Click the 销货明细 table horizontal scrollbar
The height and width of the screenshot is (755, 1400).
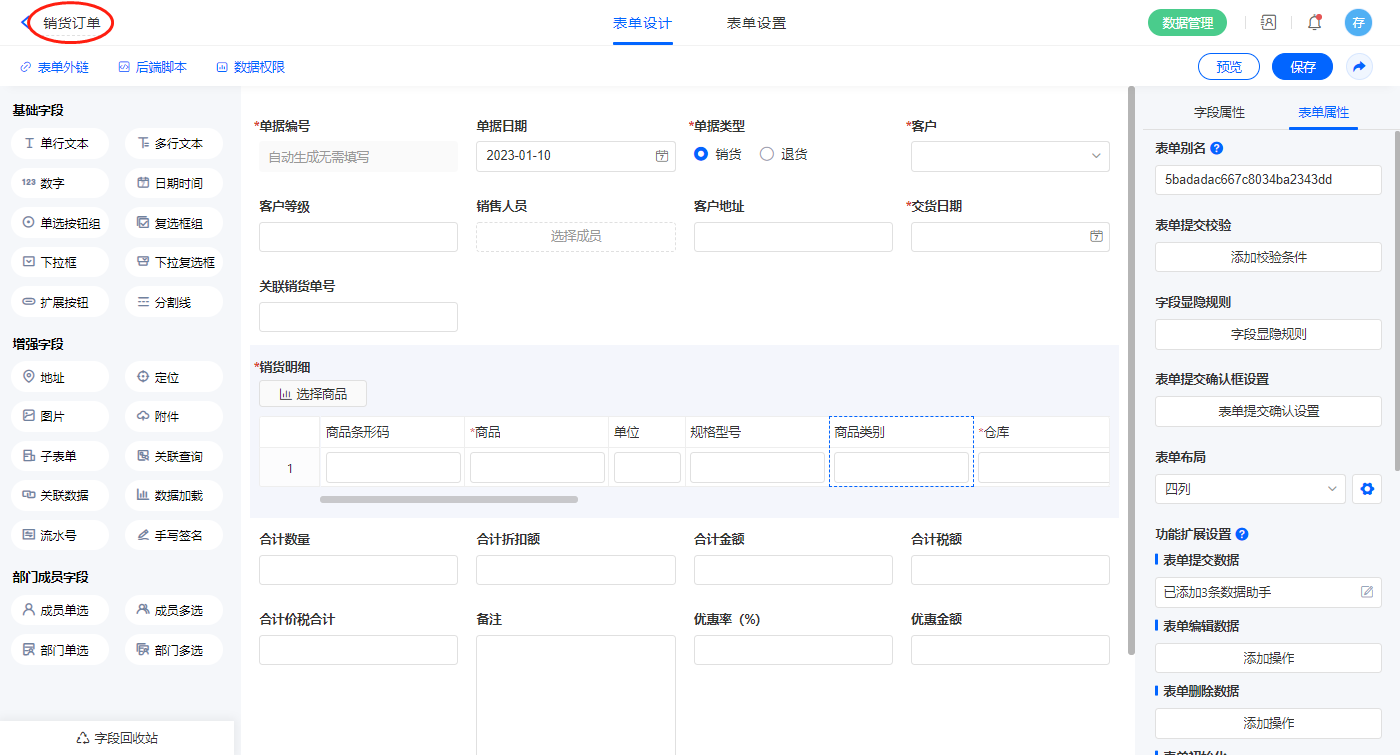click(449, 499)
